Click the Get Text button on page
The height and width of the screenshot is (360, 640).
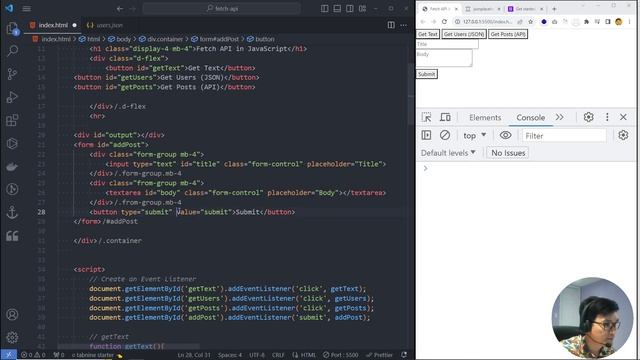click(x=428, y=34)
